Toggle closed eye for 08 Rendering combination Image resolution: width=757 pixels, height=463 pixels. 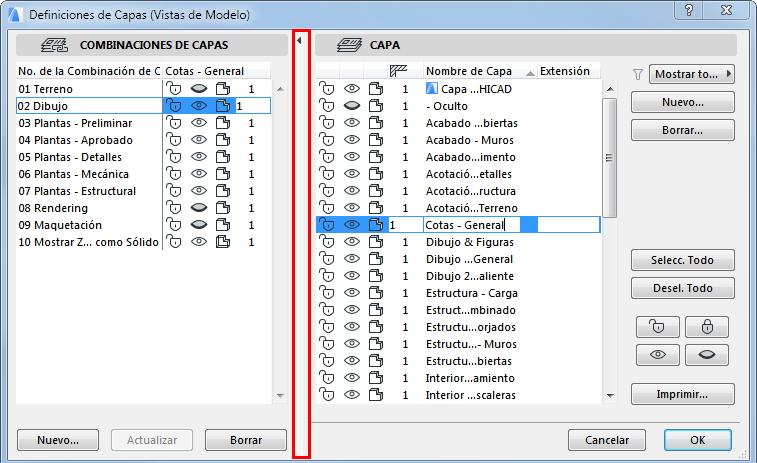199,208
